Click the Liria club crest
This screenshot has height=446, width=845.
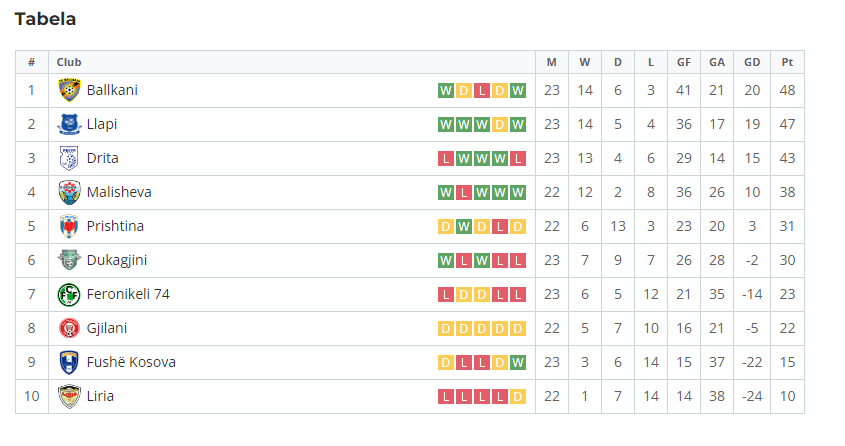click(x=70, y=396)
